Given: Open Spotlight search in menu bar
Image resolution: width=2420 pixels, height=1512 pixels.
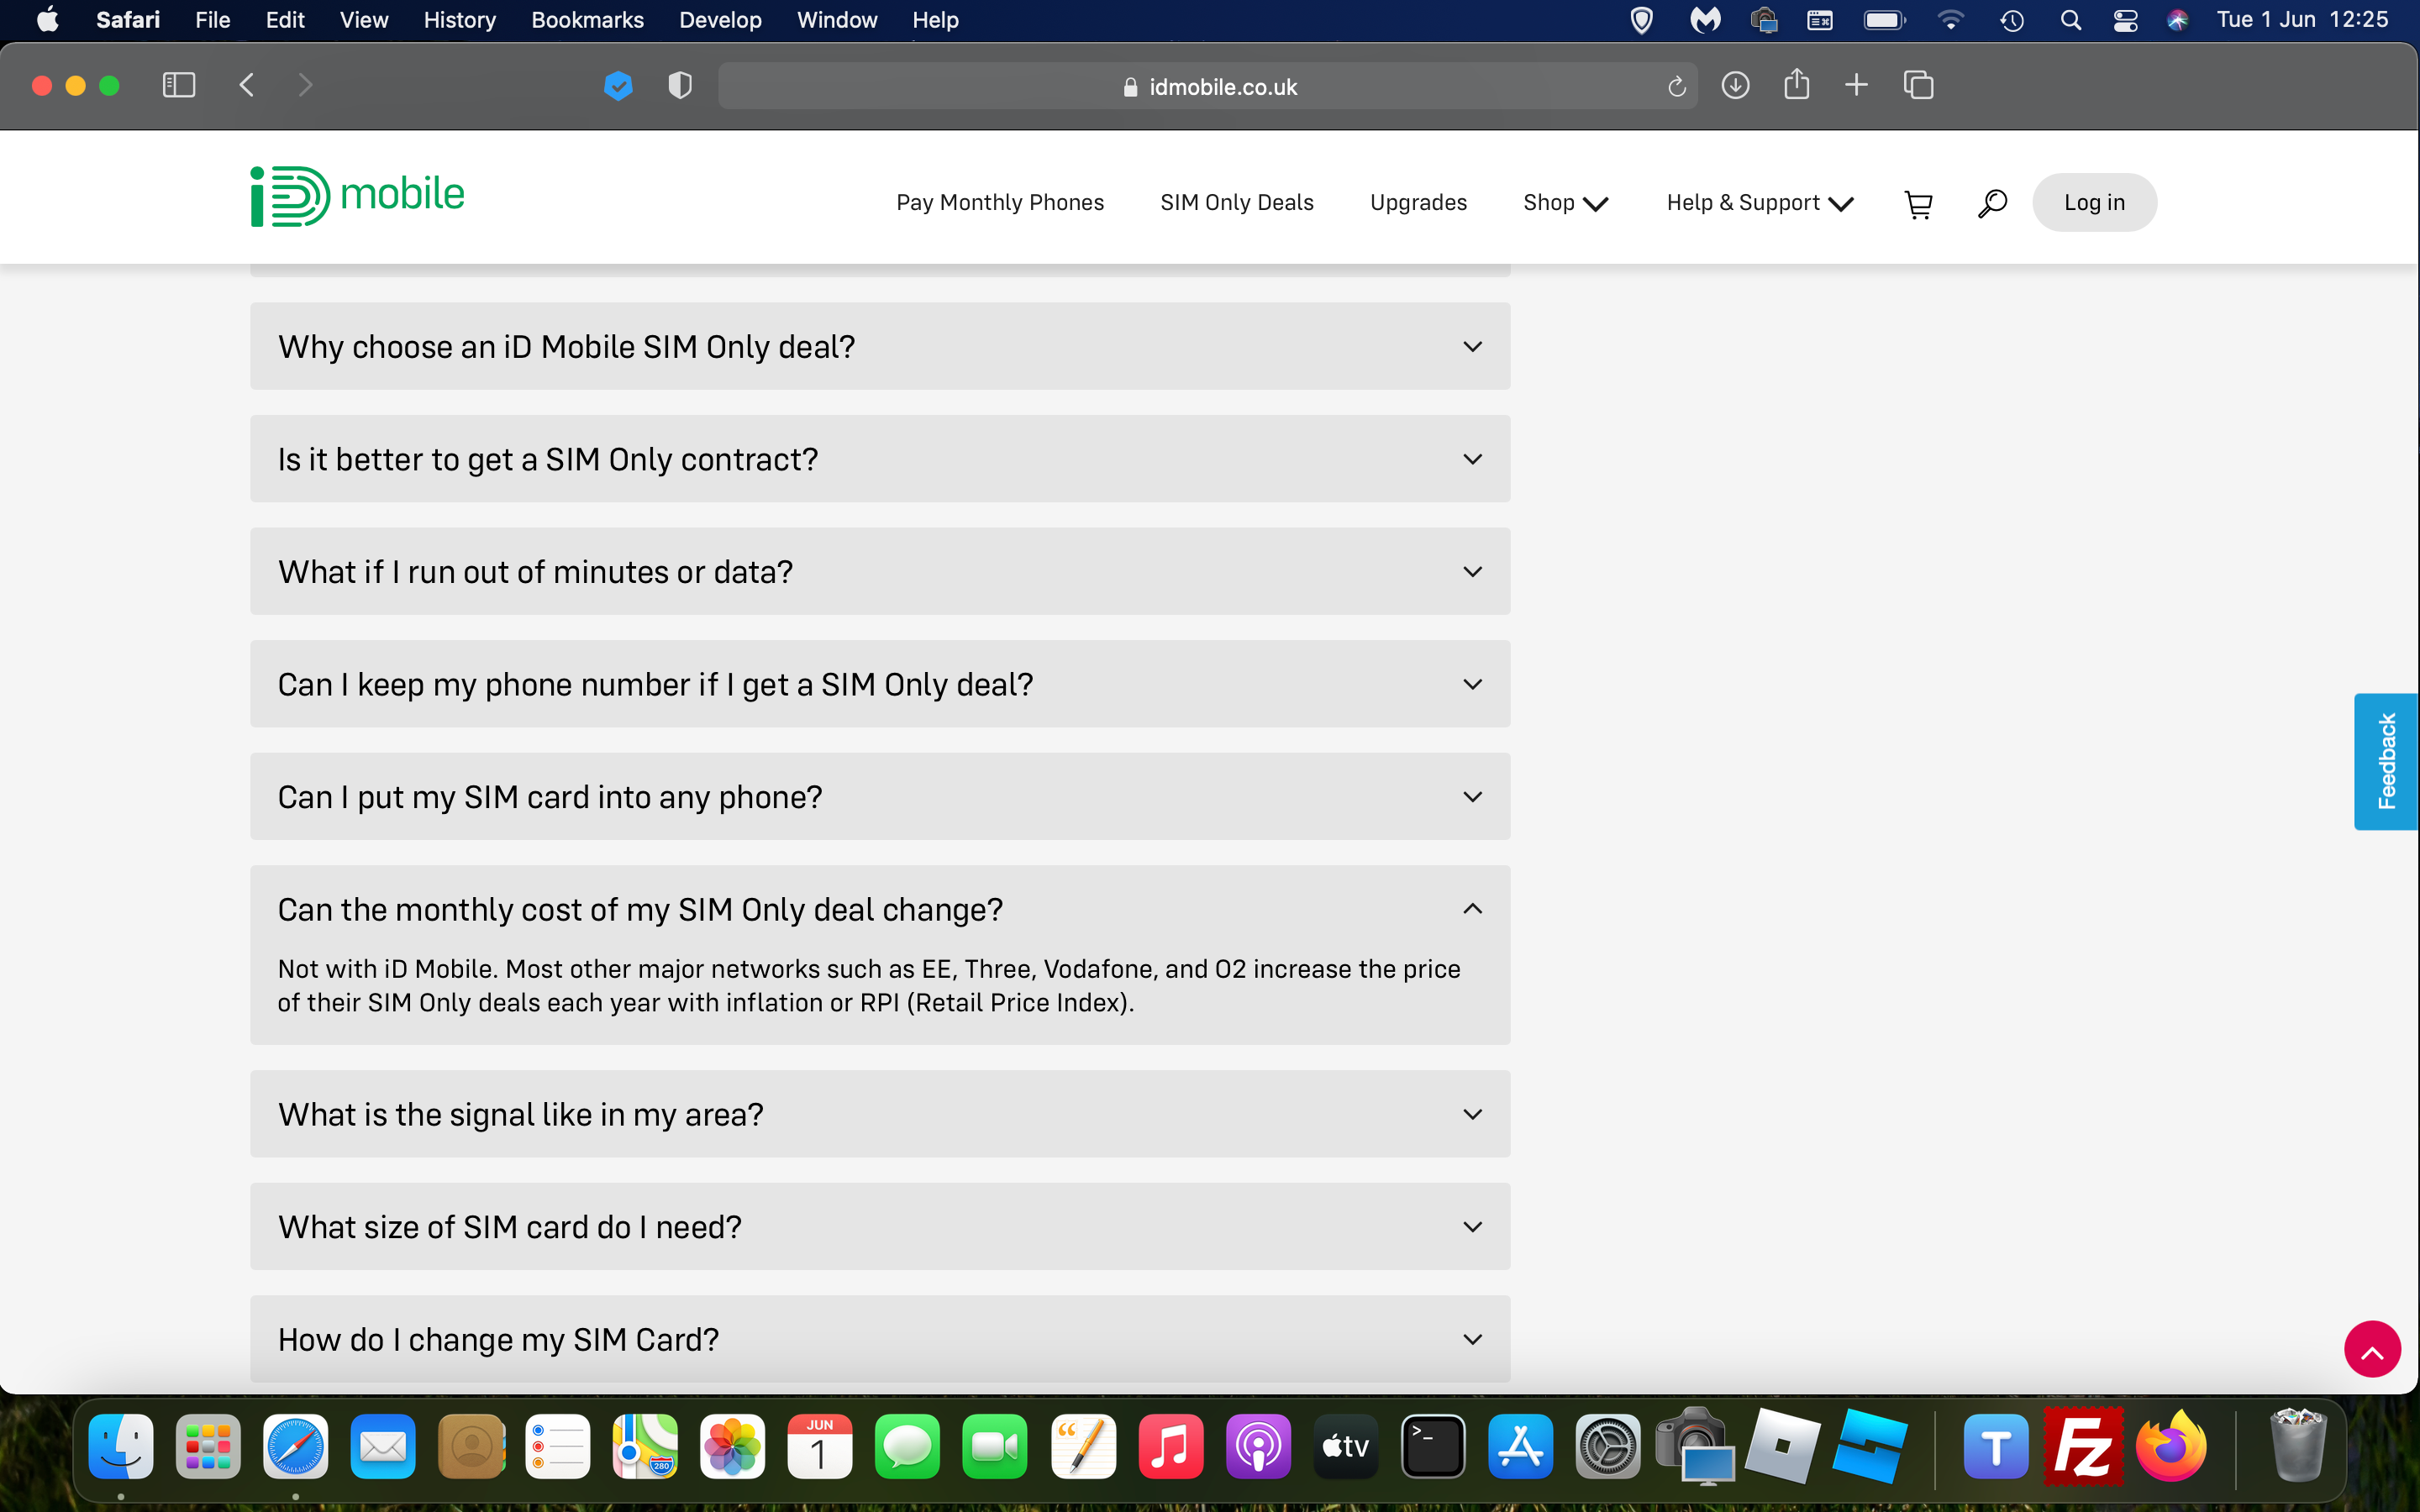Looking at the screenshot, I should 2070,20.
